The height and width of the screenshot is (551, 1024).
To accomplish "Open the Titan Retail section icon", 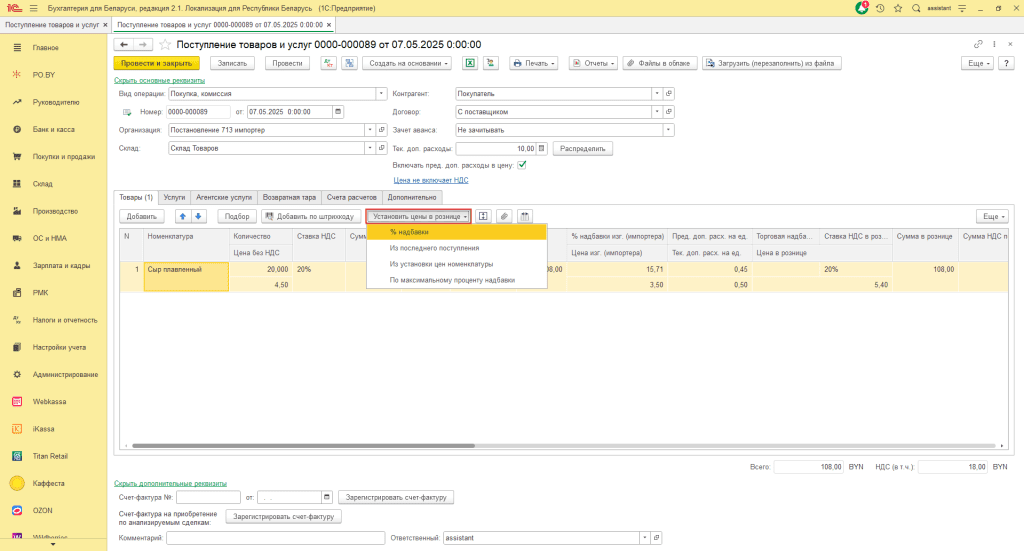I will 17,456.
